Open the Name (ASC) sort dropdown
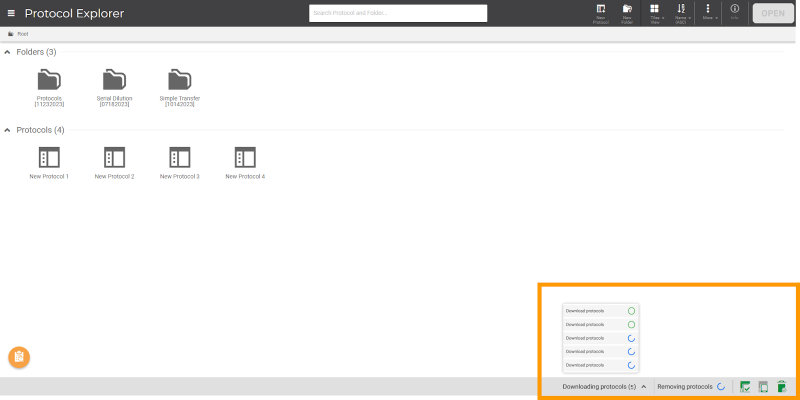This screenshot has height=400, width=800. [x=682, y=12]
